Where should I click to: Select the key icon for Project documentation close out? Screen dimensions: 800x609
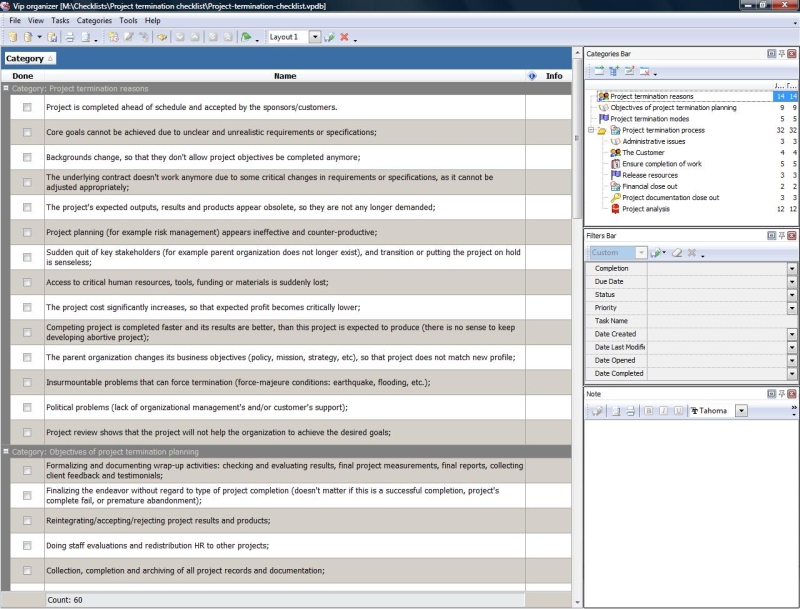click(x=615, y=198)
